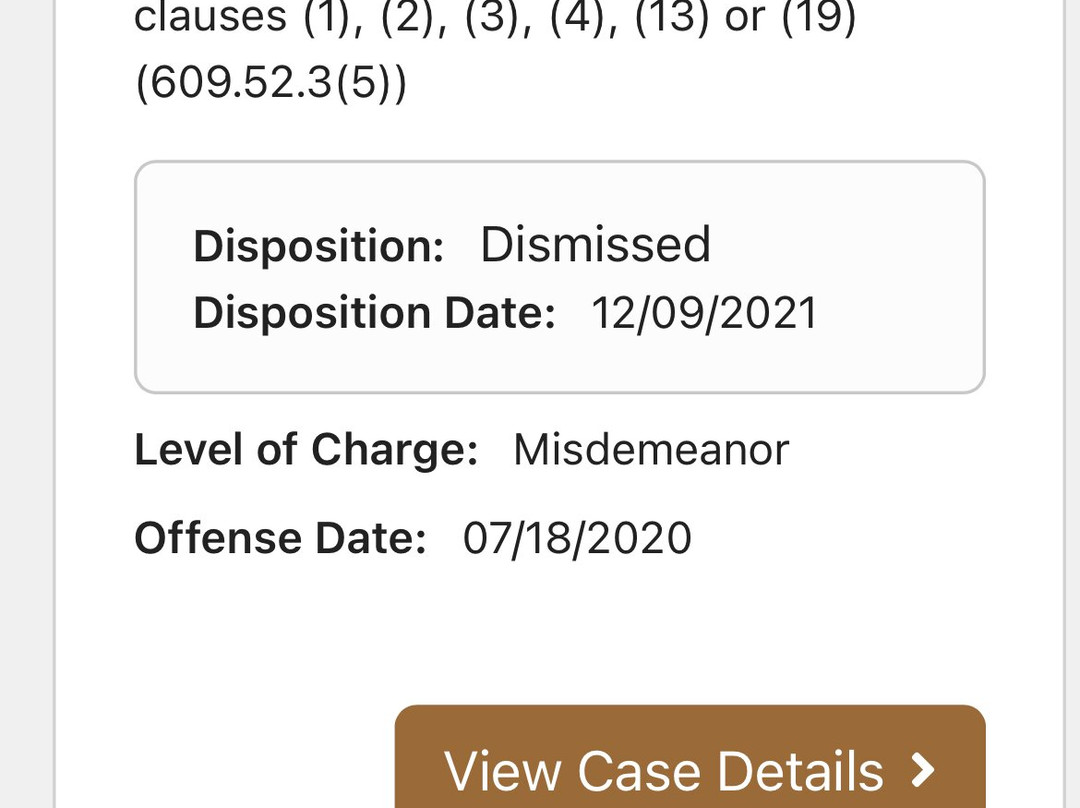Click the Dismissed disposition value

click(595, 245)
